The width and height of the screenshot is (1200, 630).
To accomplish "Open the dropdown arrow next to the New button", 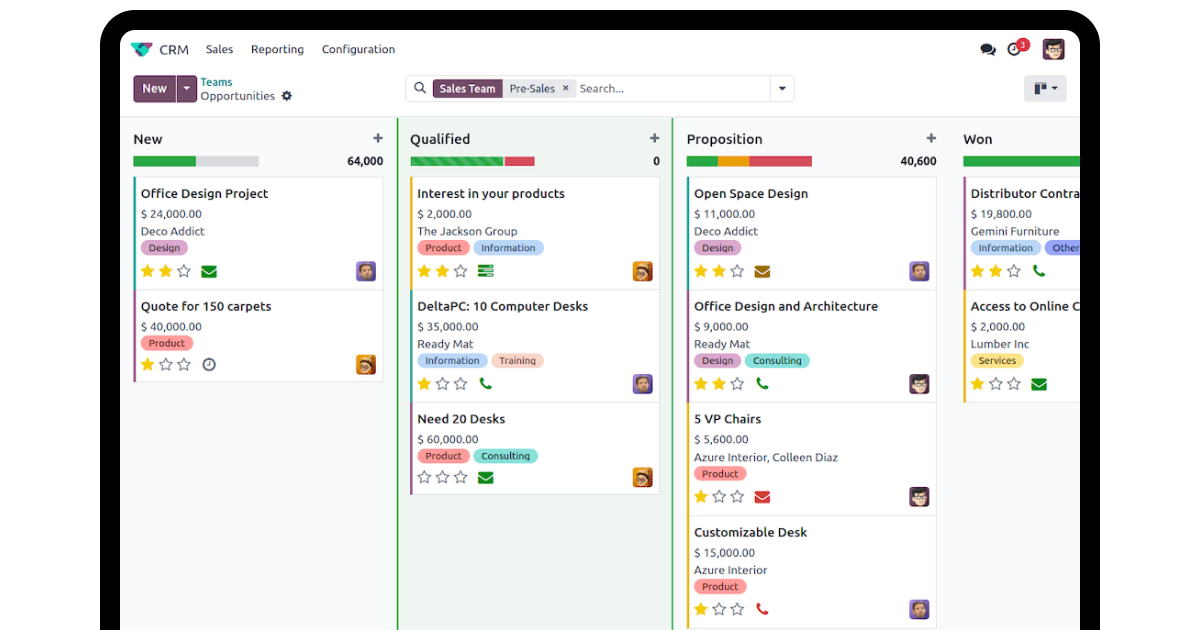I will (187, 89).
